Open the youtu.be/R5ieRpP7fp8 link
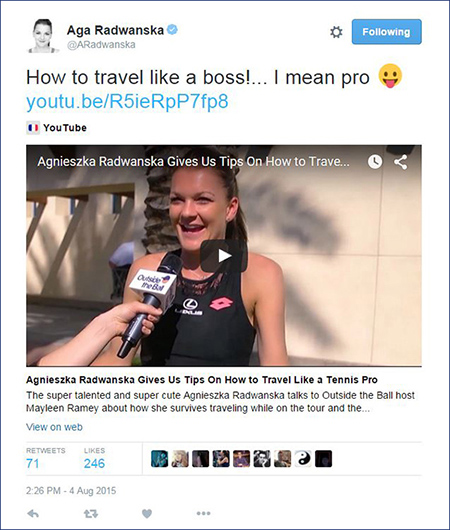The image size is (450, 530). coord(127,101)
